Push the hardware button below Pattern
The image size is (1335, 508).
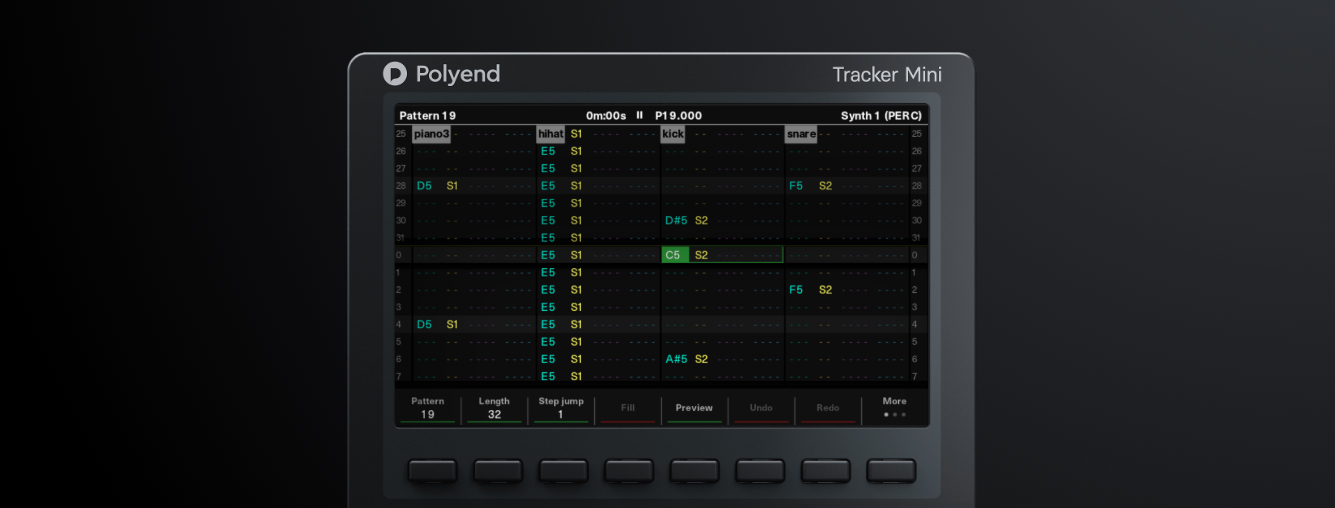click(432, 471)
